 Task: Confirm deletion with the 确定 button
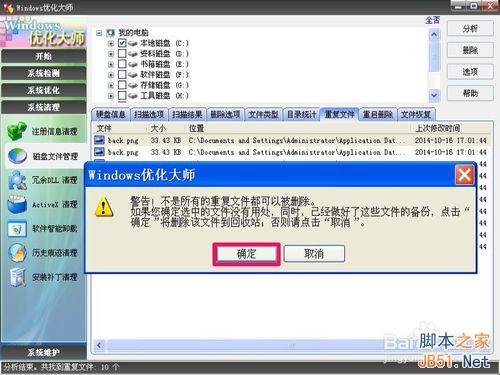tap(246, 254)
